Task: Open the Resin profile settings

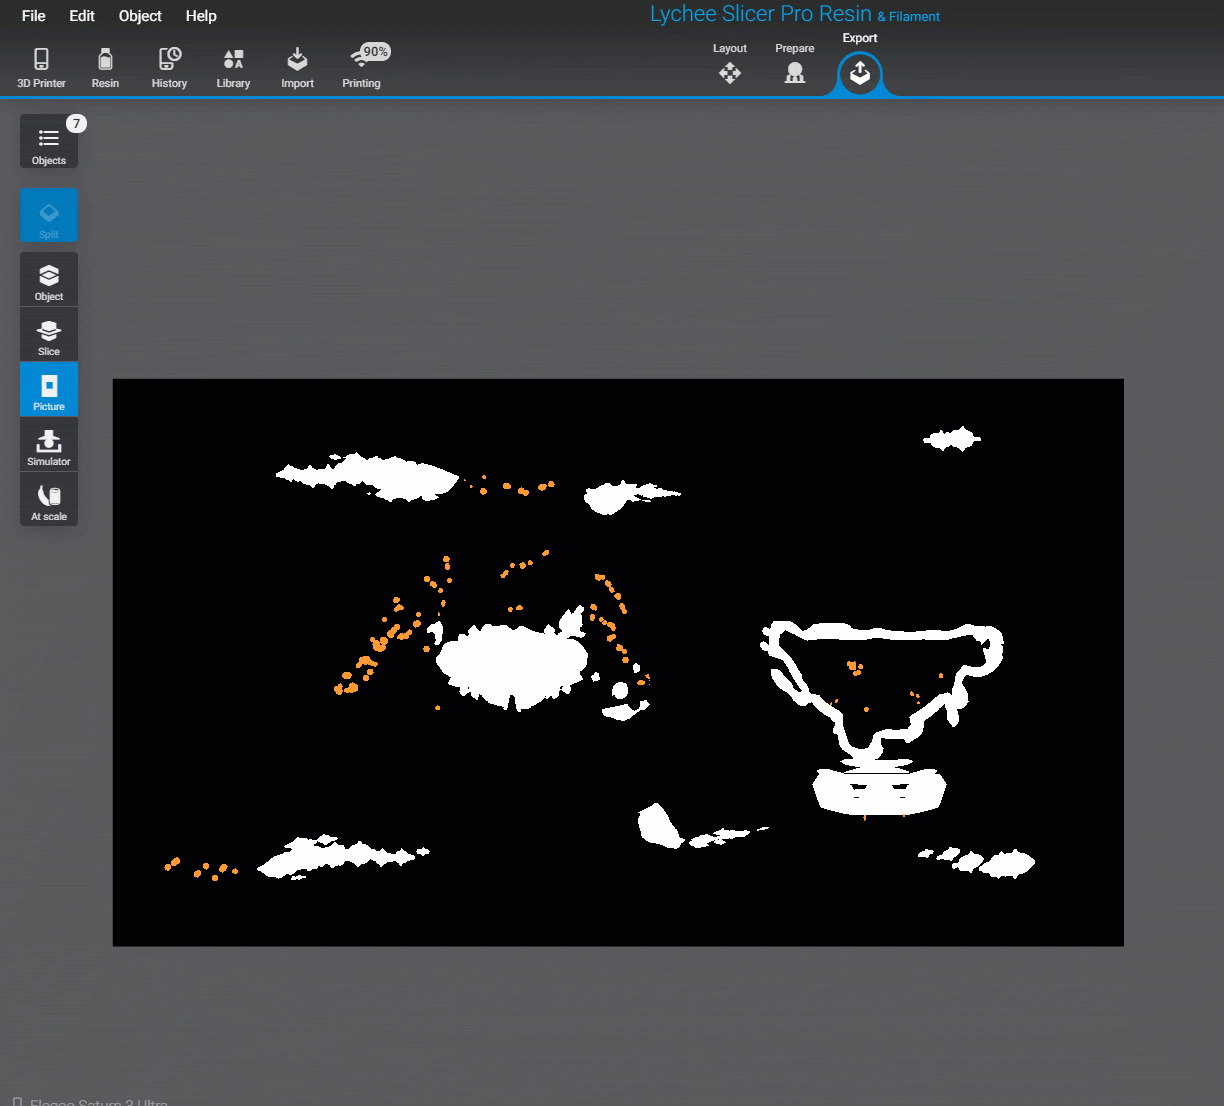Action: click(105, 66)
